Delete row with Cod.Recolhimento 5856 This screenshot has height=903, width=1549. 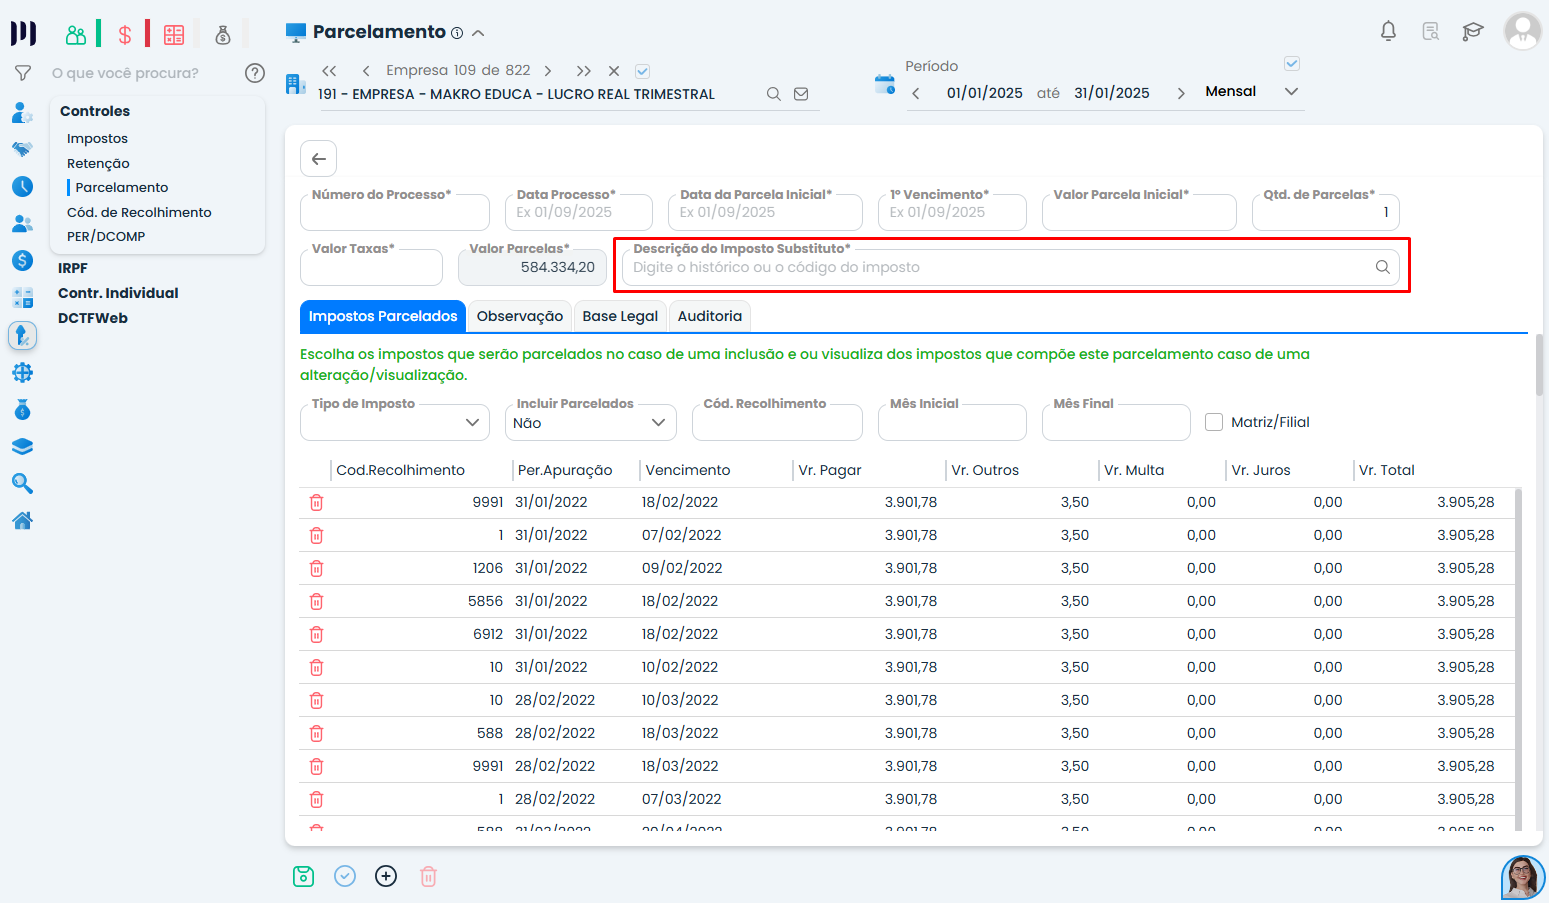[316, 602]
